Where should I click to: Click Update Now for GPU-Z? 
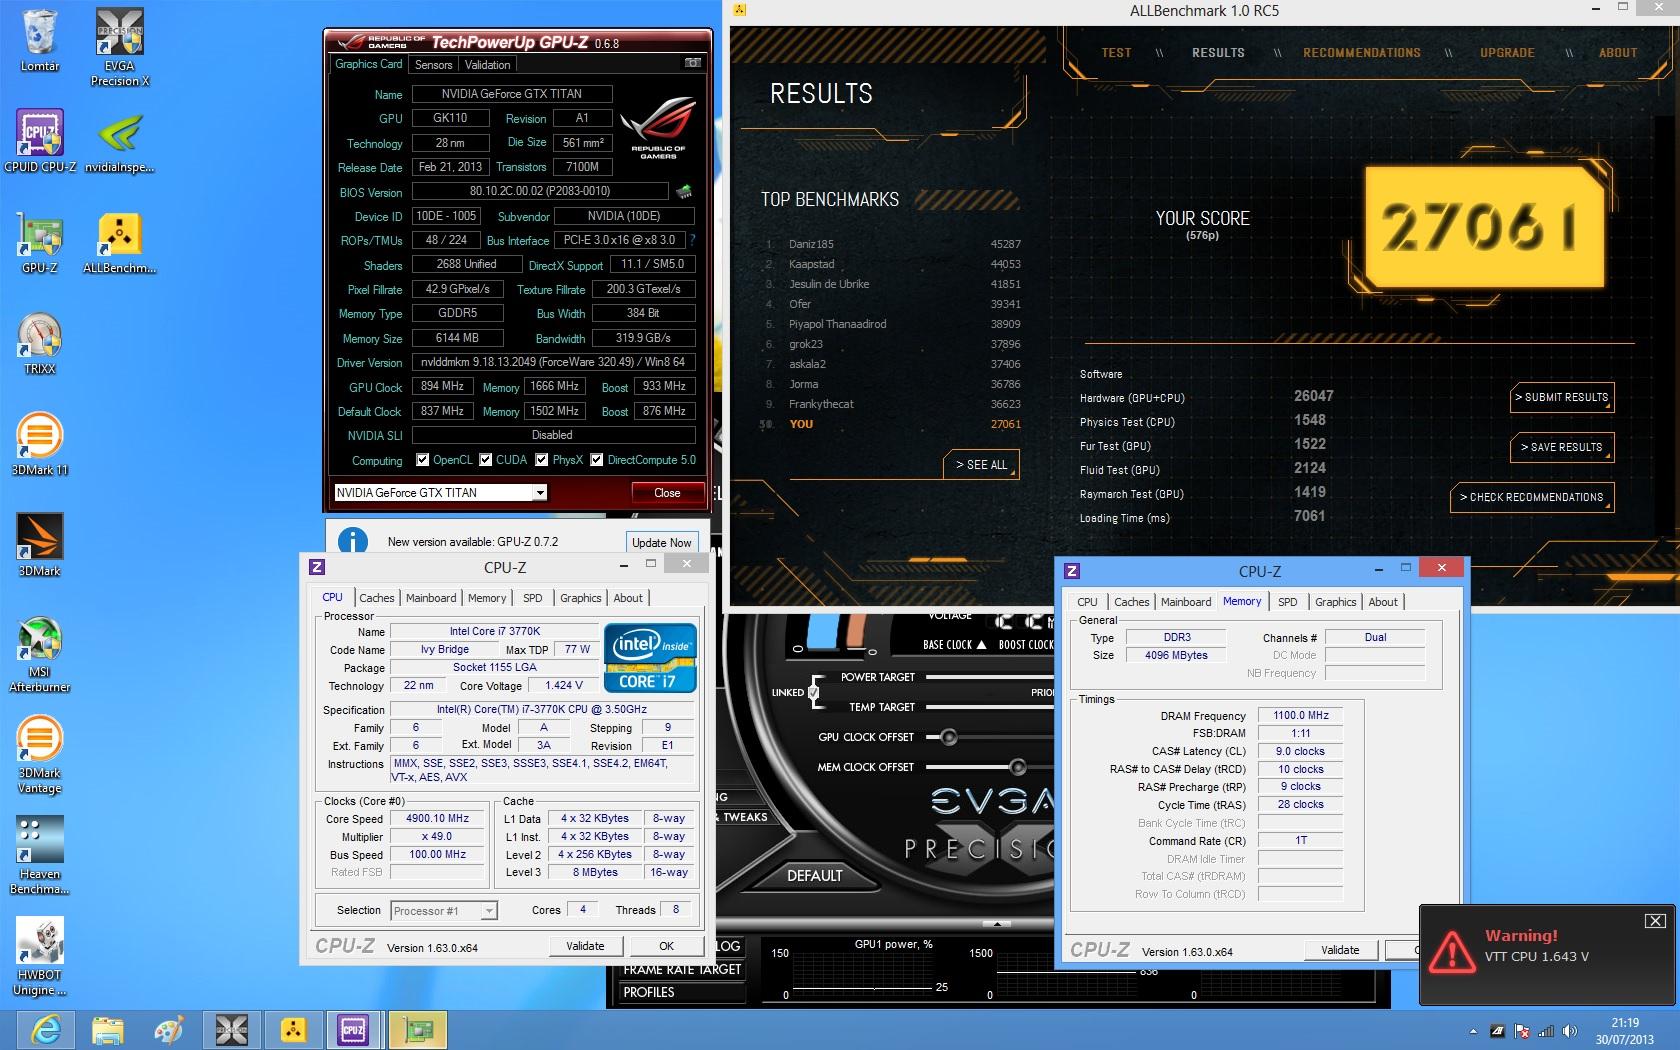662,542
